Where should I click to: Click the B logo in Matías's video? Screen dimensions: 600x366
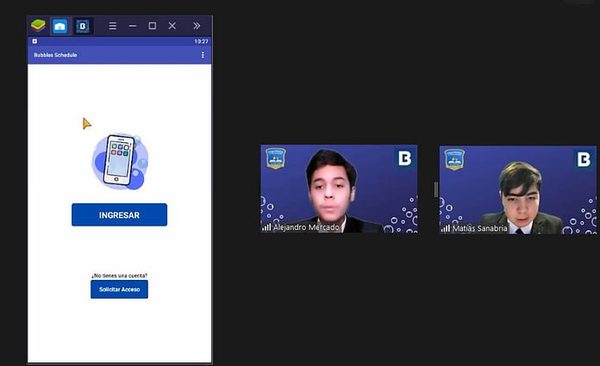pos(584,159)
